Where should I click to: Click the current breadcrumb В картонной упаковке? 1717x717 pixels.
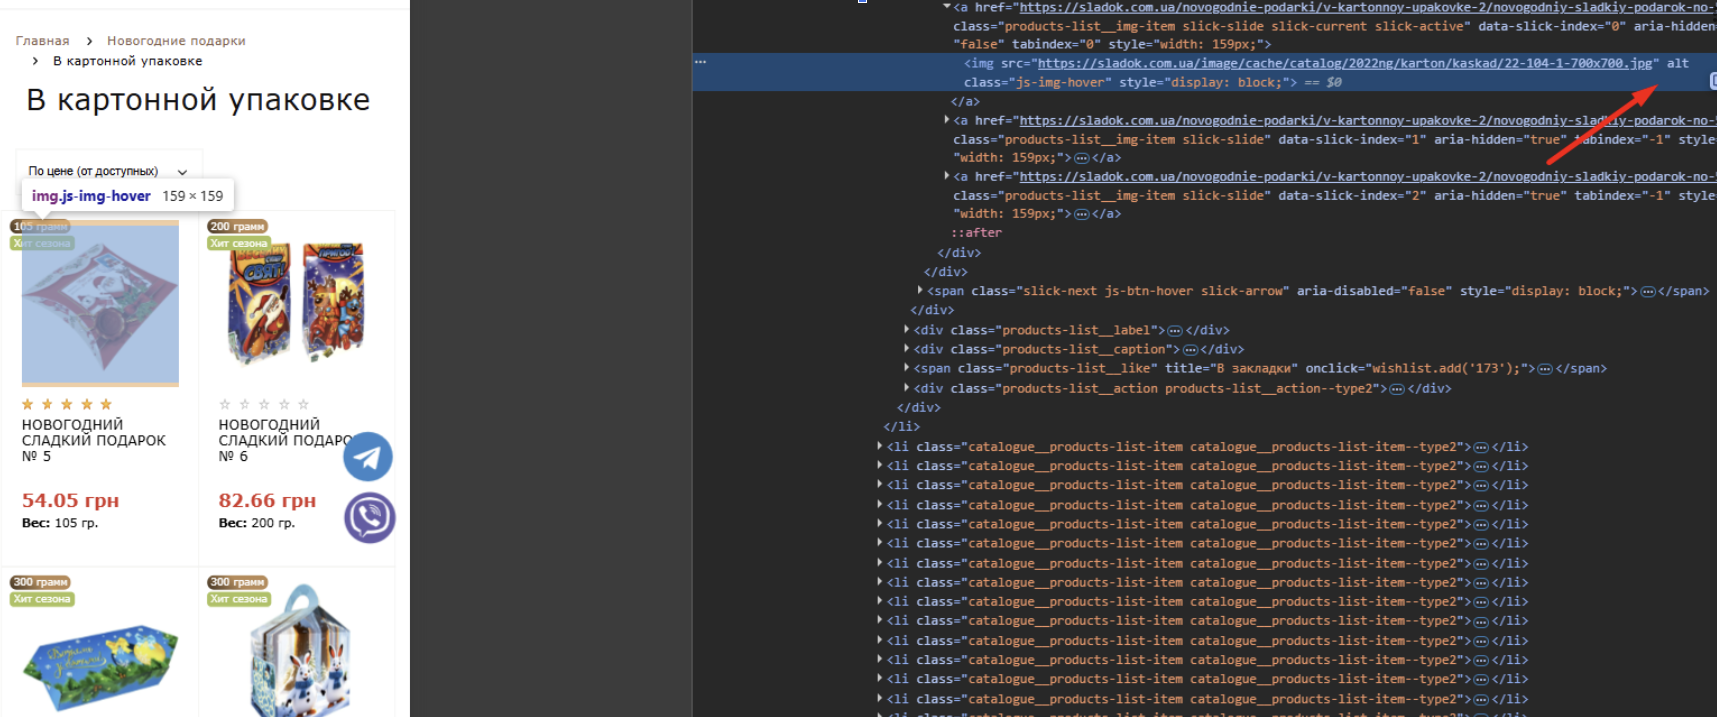[127, 61]
